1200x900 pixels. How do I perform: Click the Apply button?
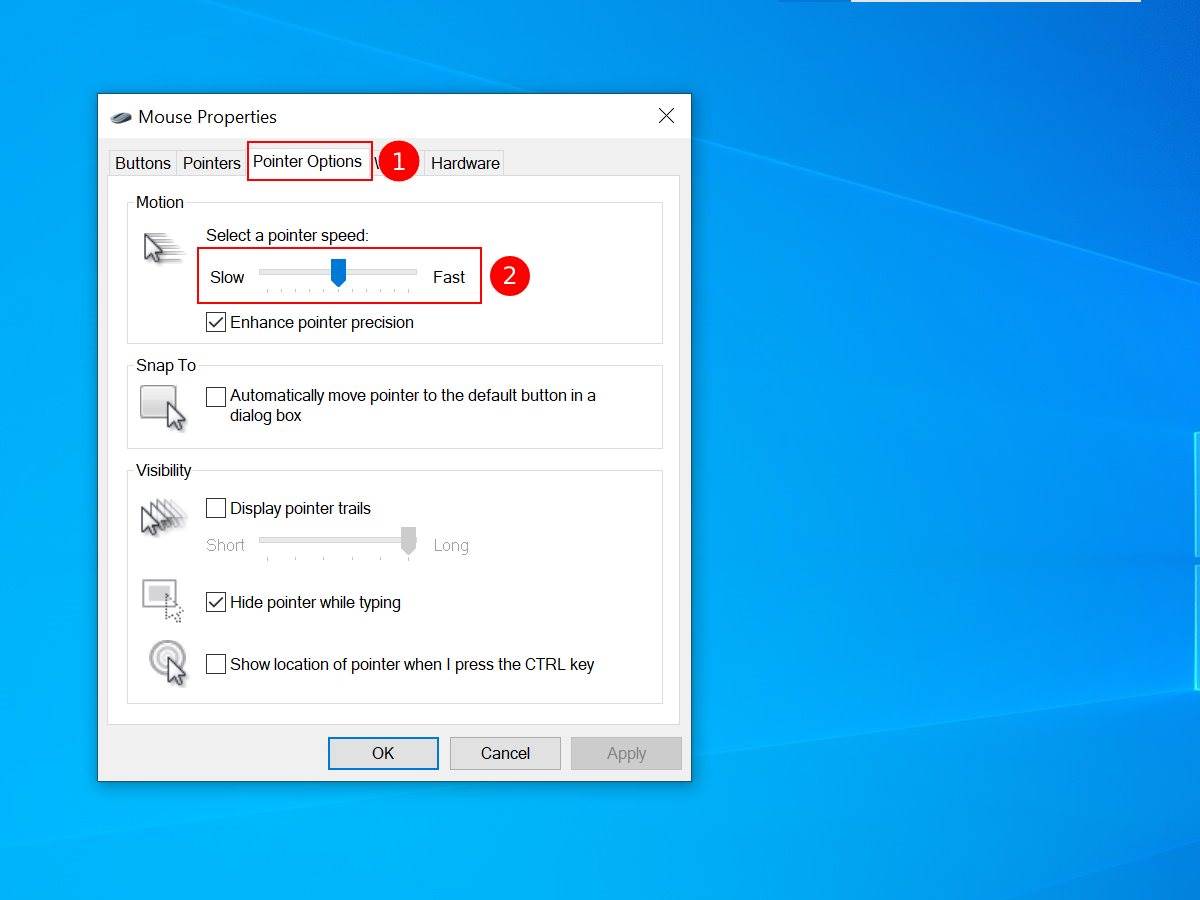tap(626, 753)
